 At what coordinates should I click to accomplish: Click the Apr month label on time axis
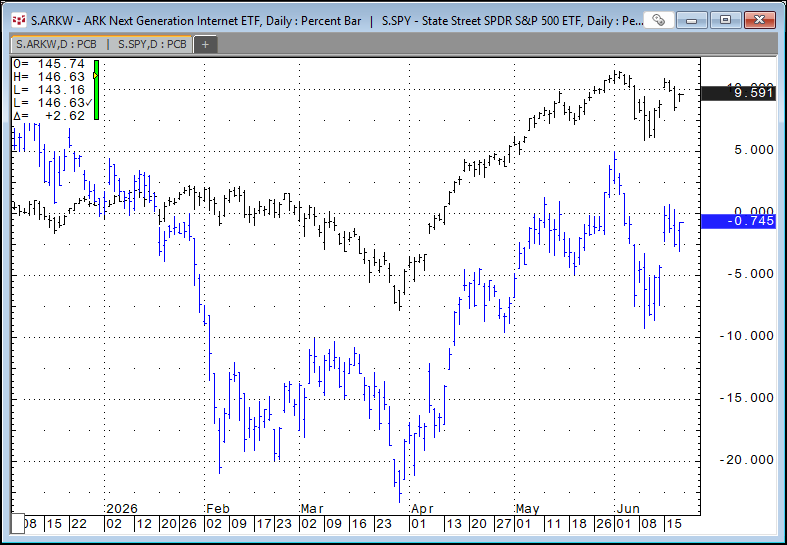click(422, 509)
